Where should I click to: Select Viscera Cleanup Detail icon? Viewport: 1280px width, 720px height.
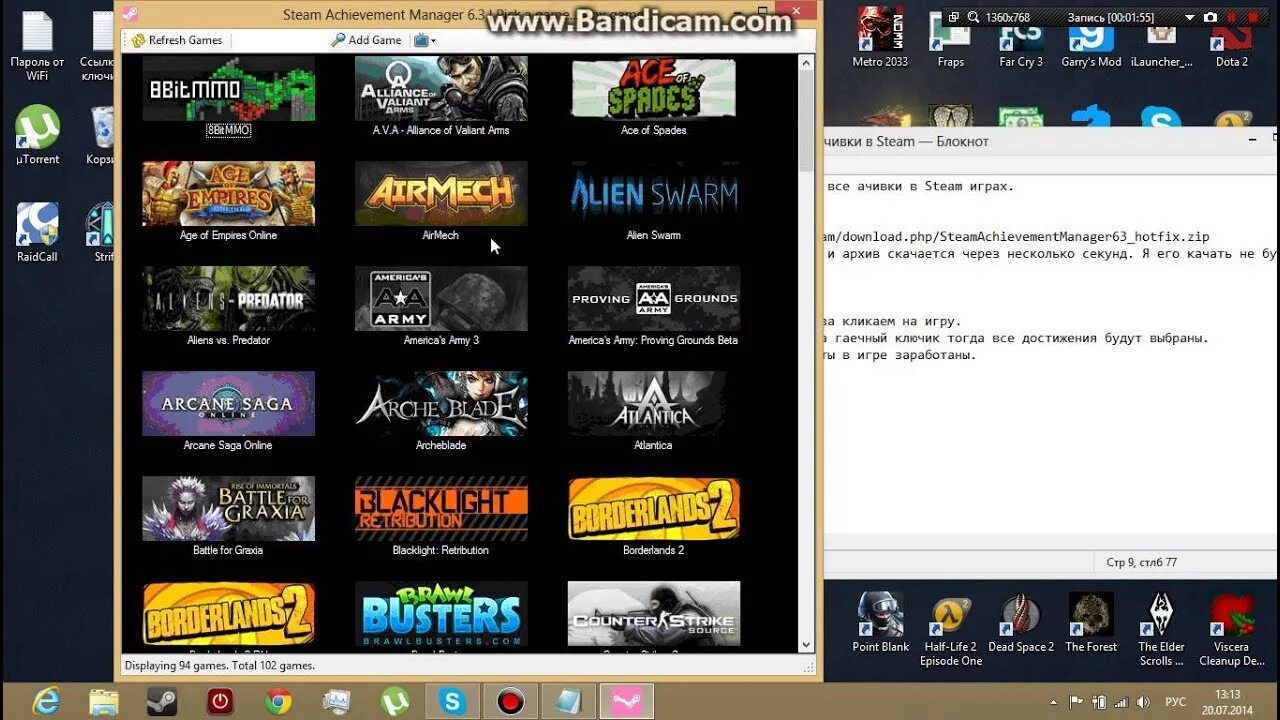pos(1232,629)
